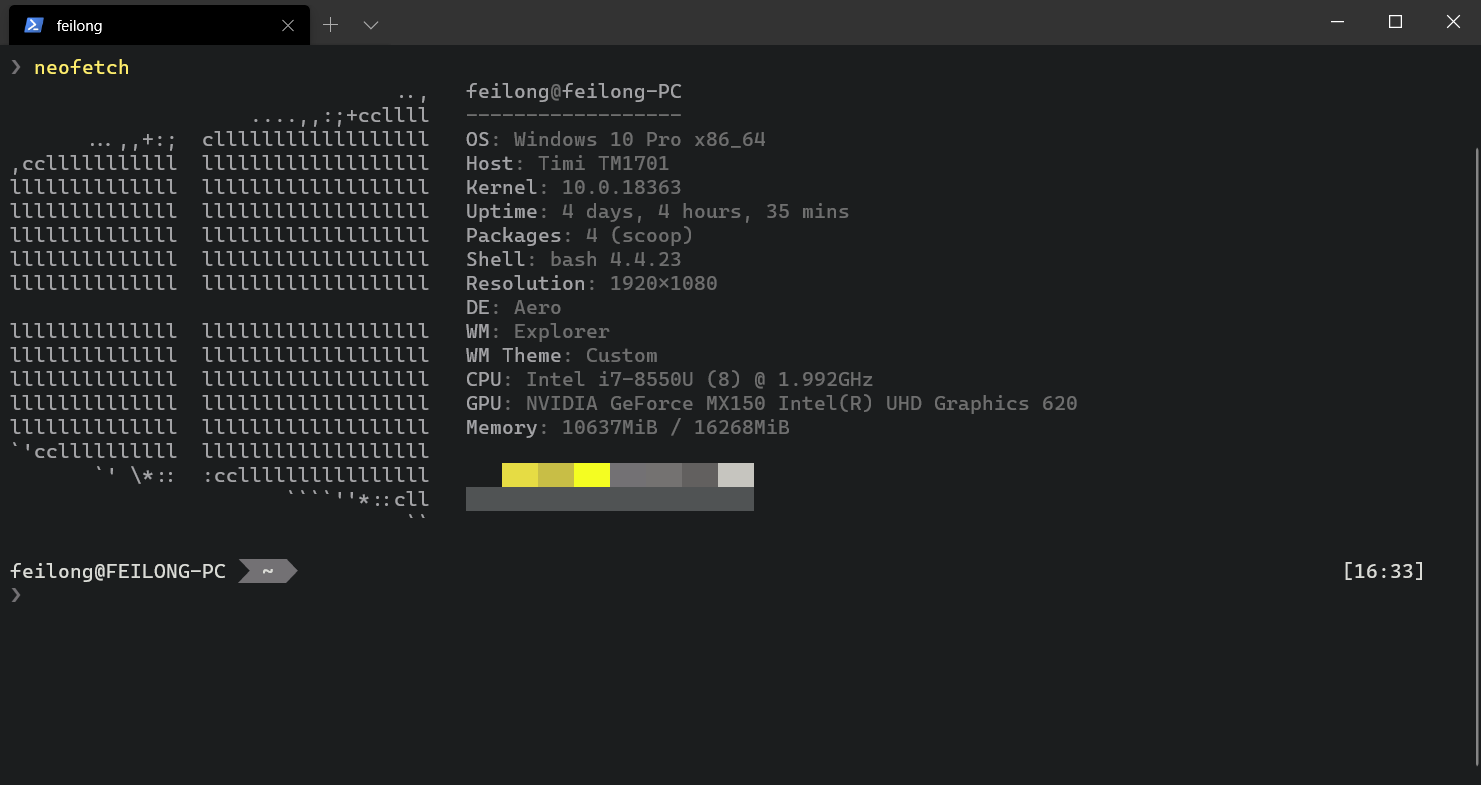Click the WM: Explorer line
This screenshot has height=785, width=1481.
pyautogui.click(x=538, y=332)
